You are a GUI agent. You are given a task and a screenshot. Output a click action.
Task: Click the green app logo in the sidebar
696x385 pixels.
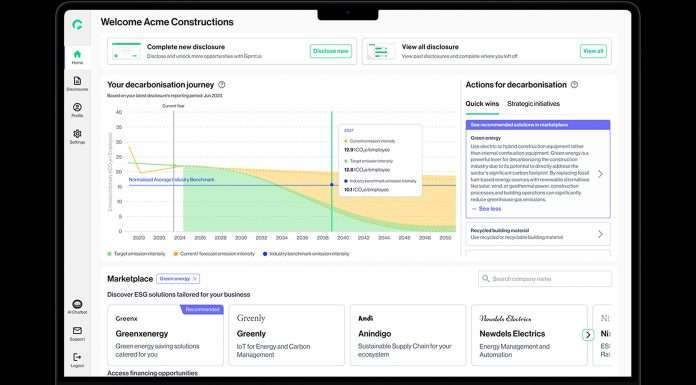point(77,25)
